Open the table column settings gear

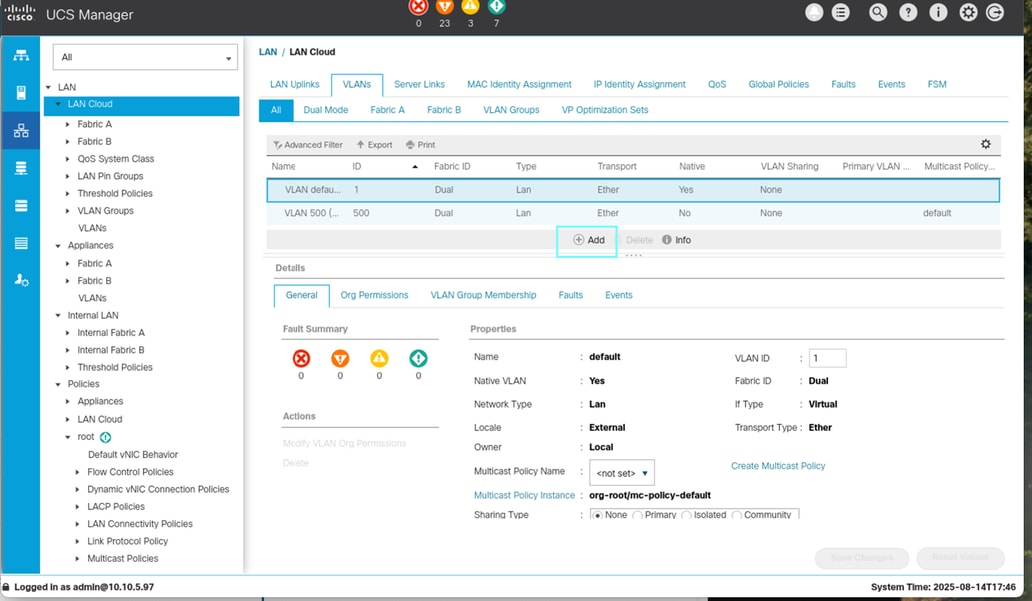[x=985, y=144]
